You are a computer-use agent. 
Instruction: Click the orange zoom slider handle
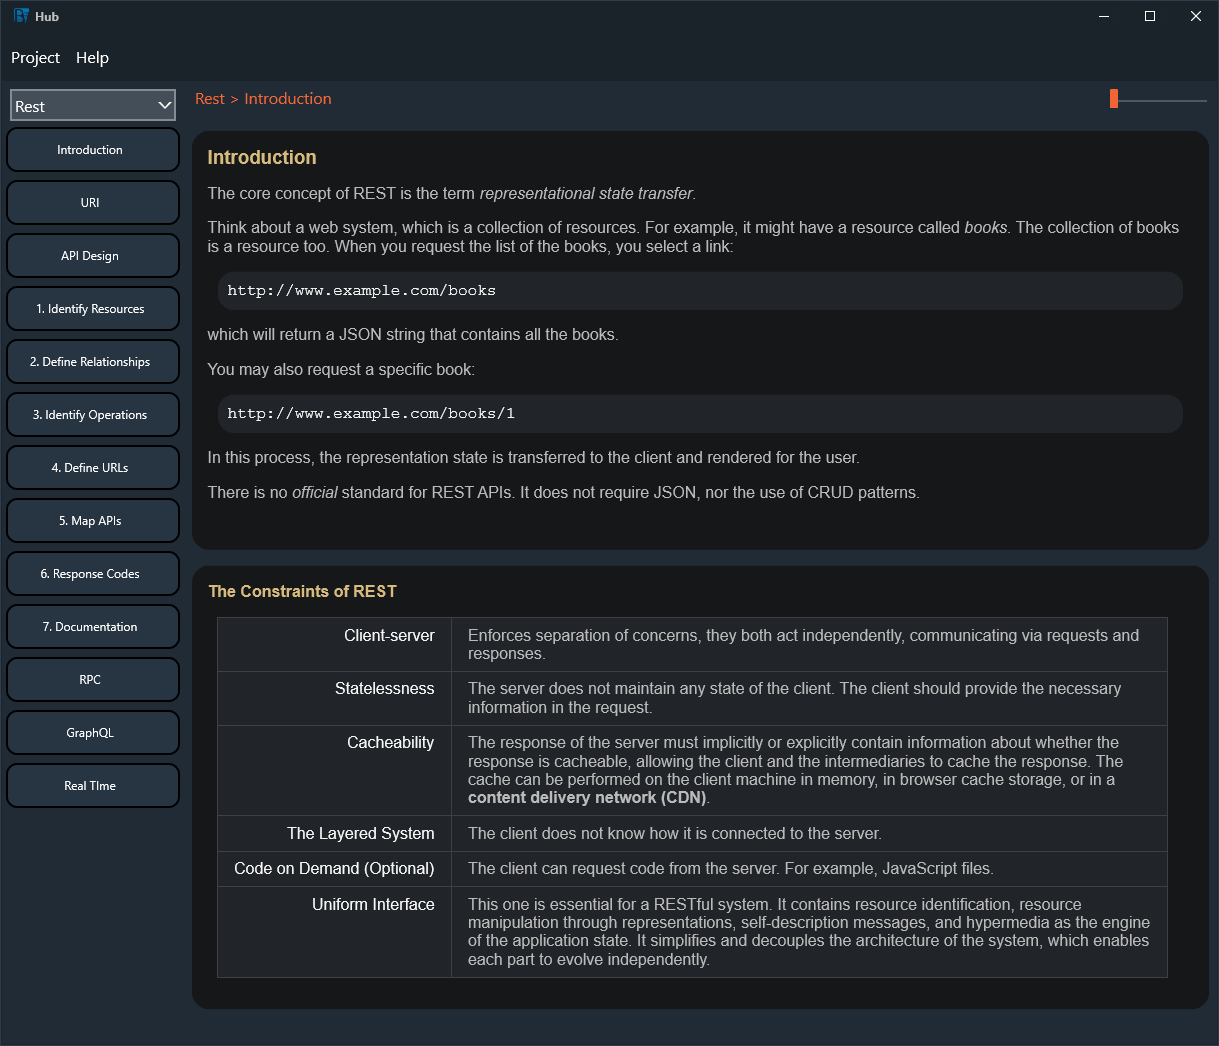[x=1114, y=98]
